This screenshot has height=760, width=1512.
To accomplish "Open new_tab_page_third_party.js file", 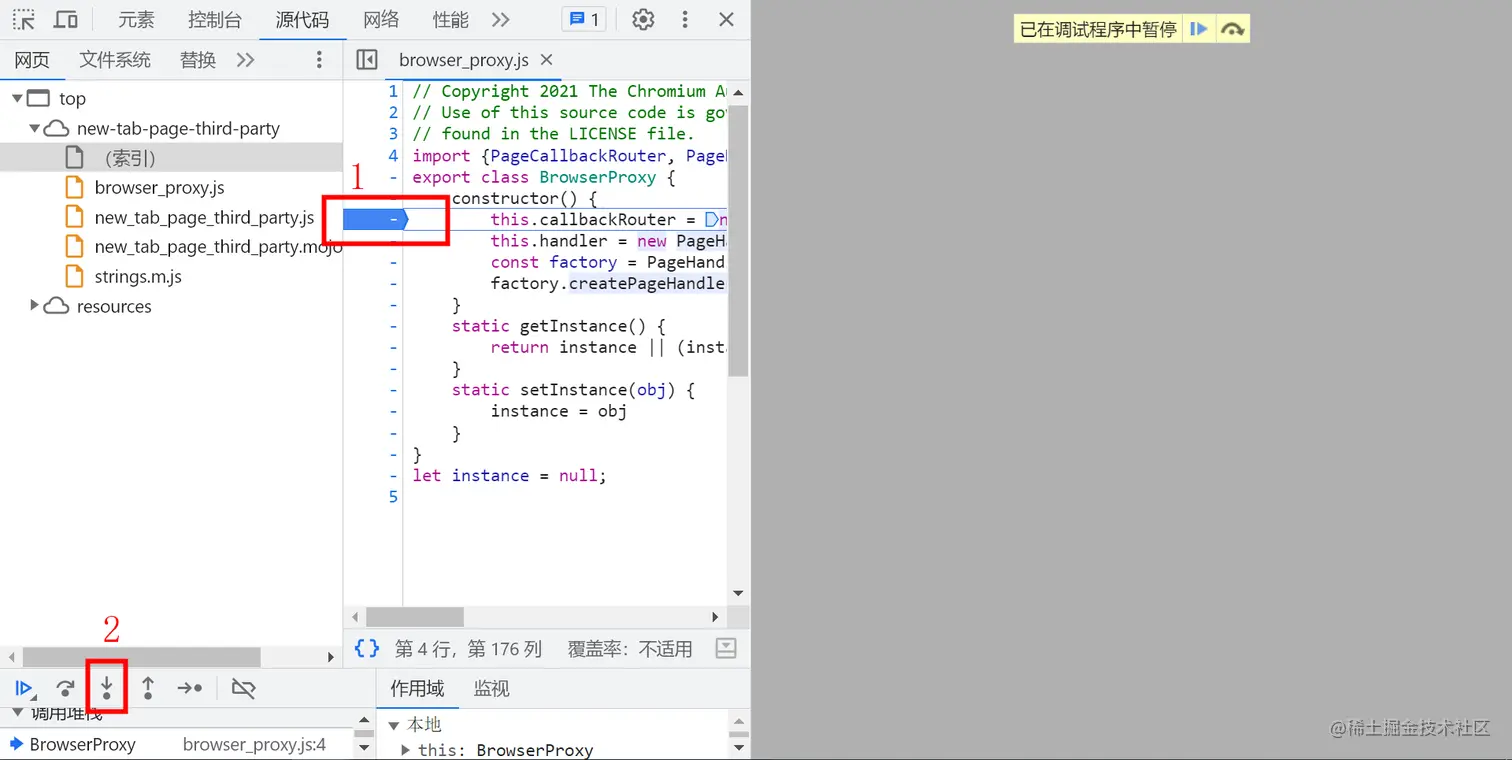I will point(204,217).
